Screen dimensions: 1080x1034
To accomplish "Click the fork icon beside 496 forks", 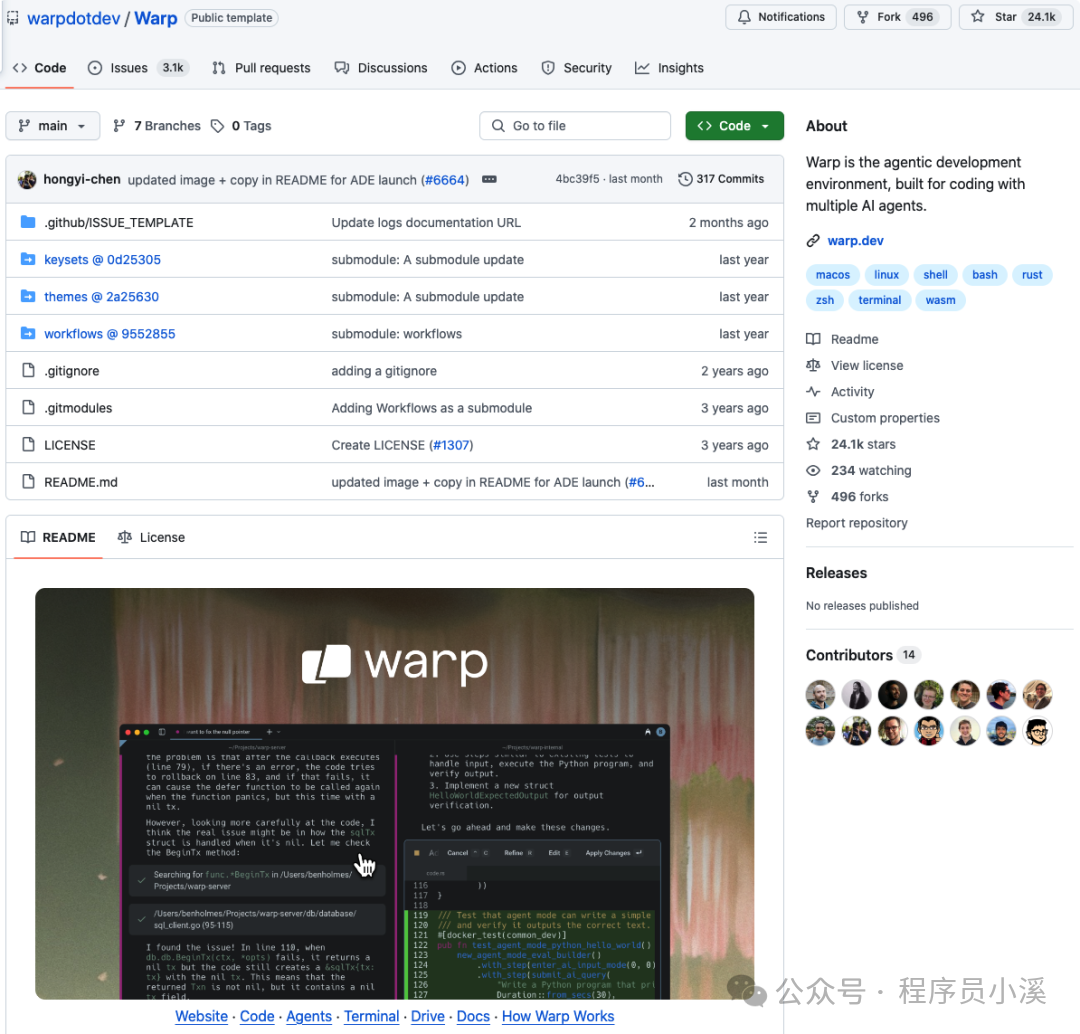I will 814,496.
